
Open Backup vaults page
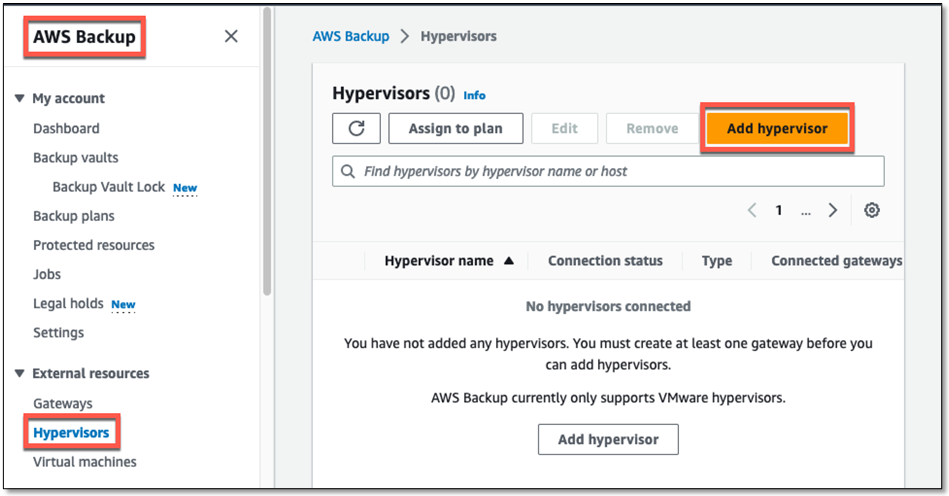[76, 157]
